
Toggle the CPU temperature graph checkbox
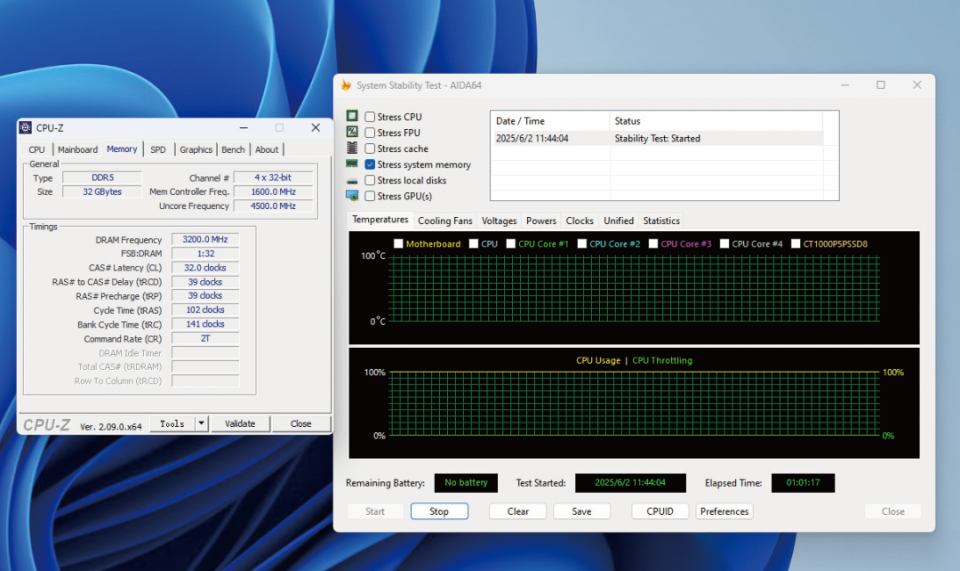point(473,244)
